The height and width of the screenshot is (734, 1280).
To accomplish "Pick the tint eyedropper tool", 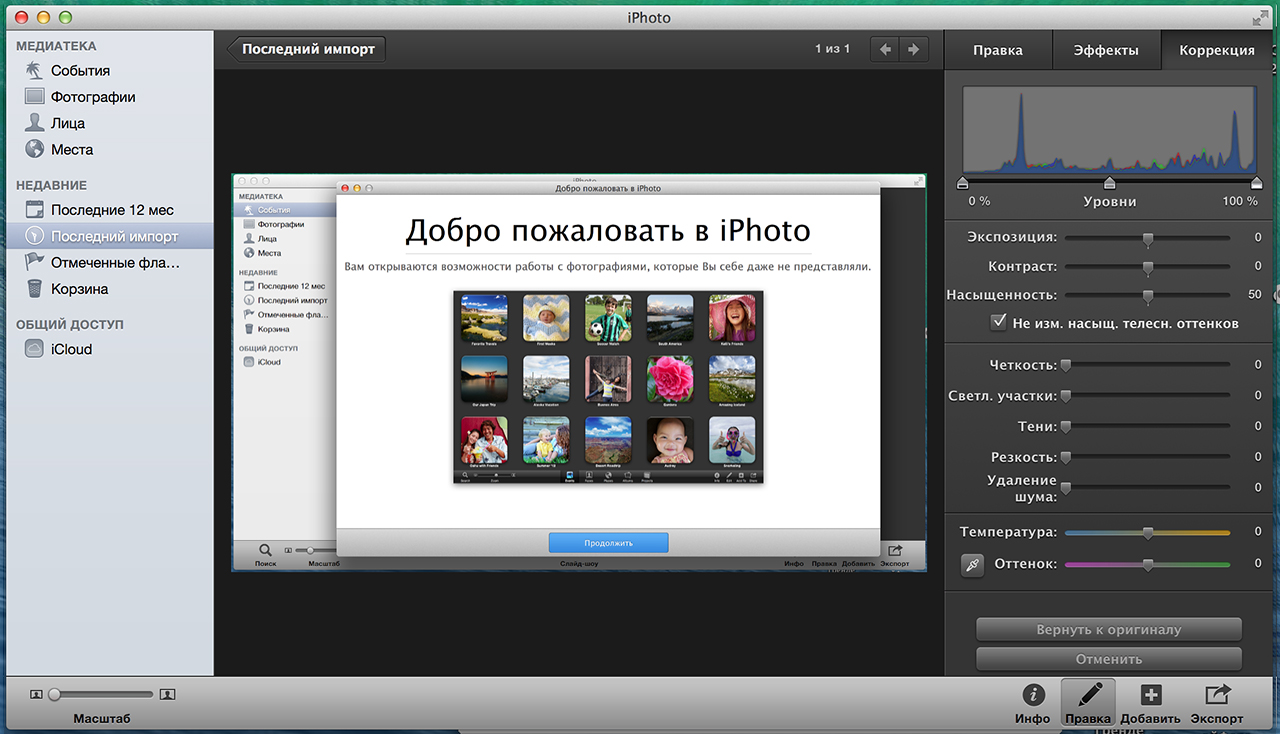I will (972, 565).
